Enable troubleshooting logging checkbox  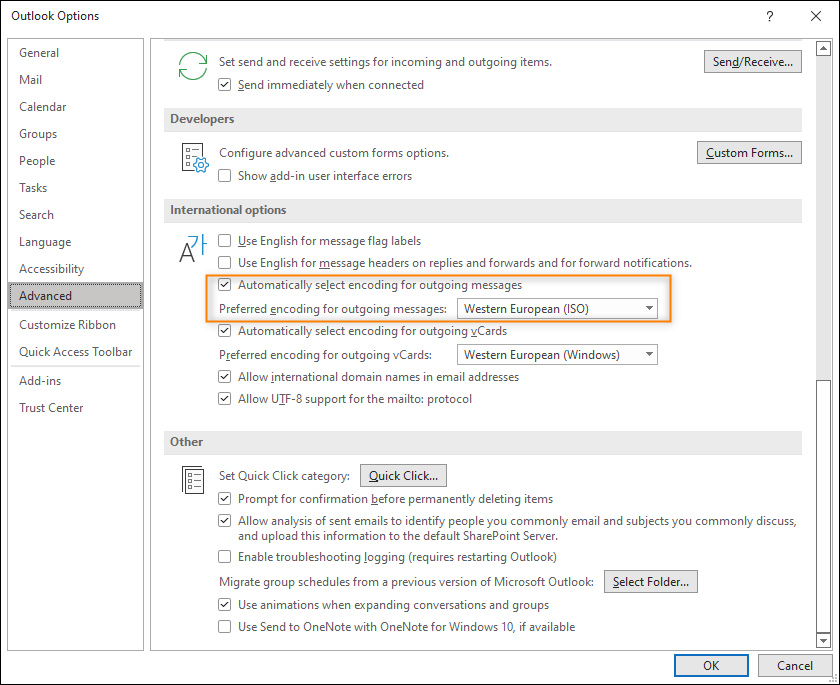coord(224,557)
